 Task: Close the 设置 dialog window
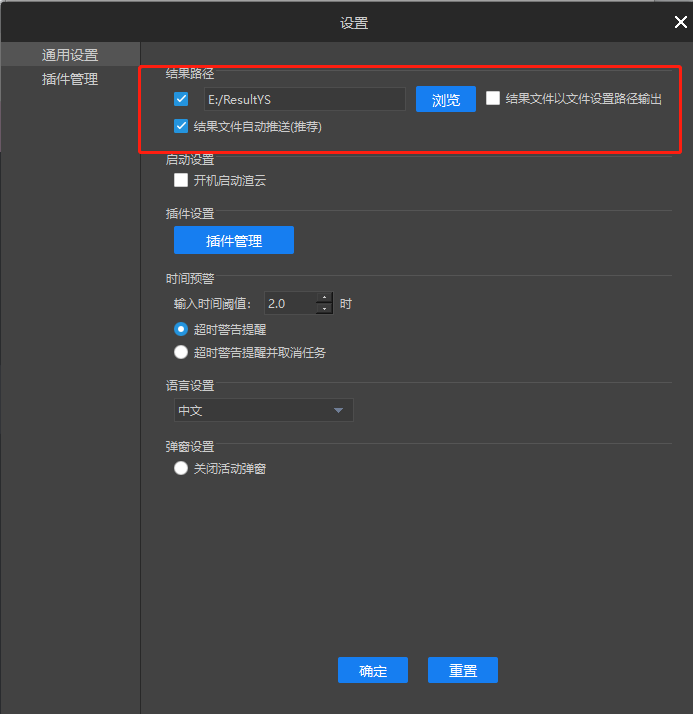(680, 22)
